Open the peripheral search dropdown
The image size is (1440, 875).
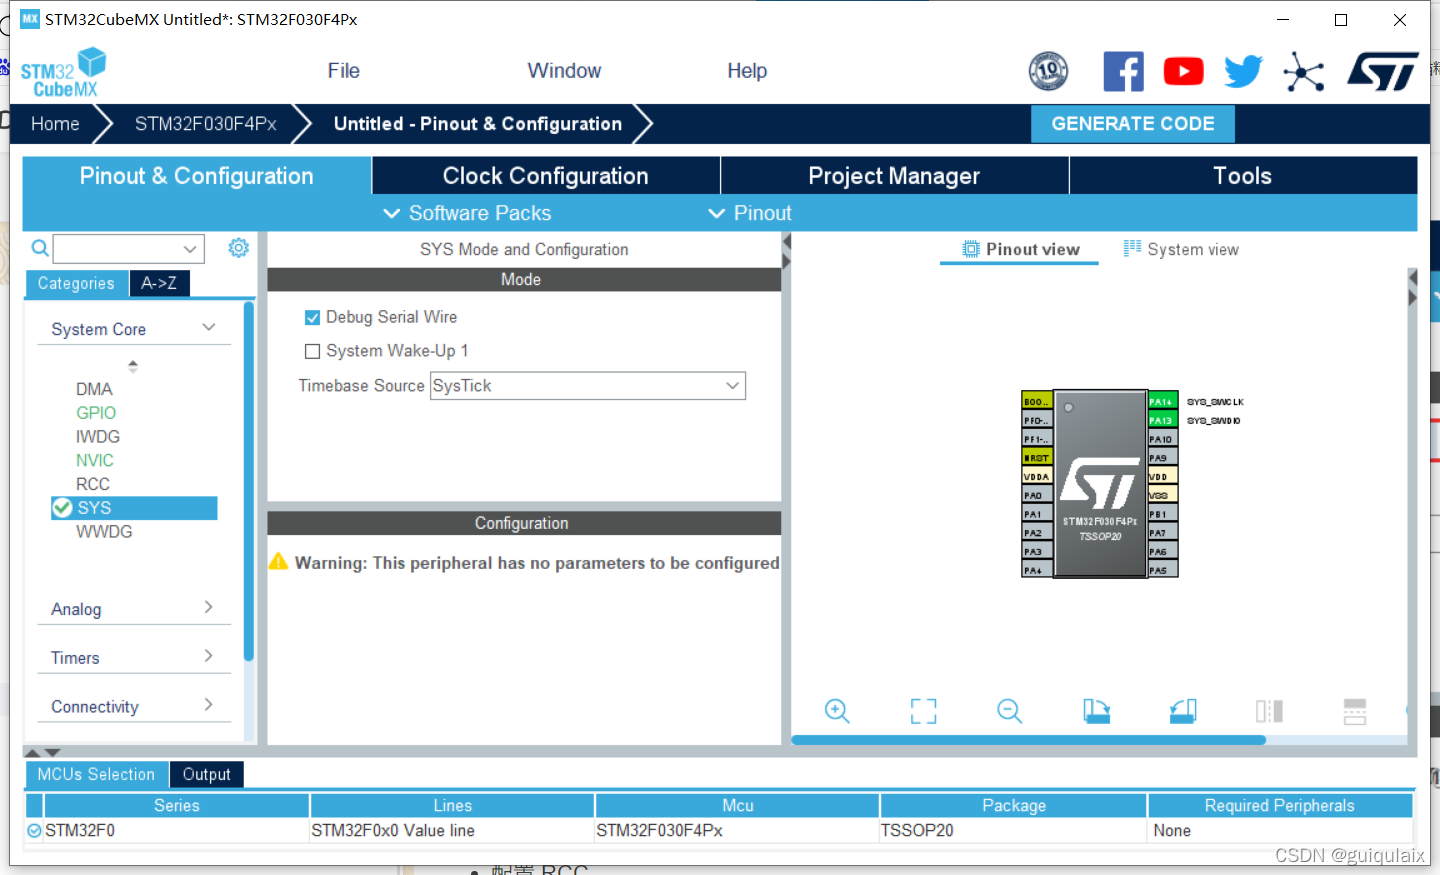(x=190, y=249)
